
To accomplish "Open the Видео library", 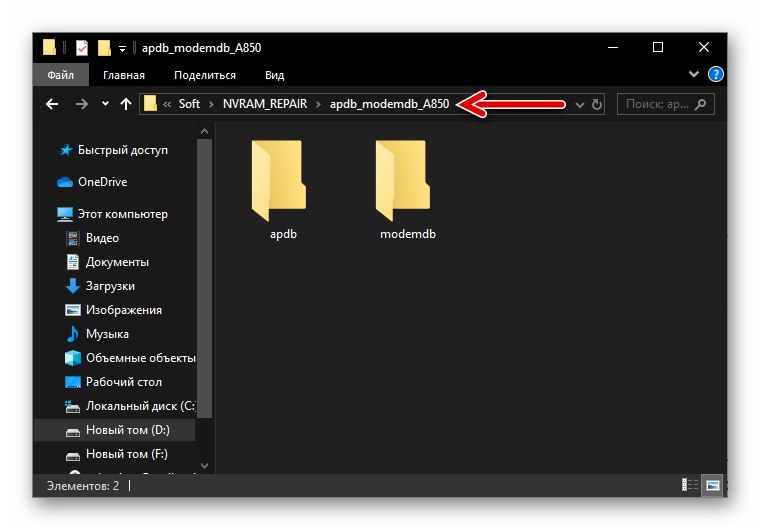I will [92, 238].
